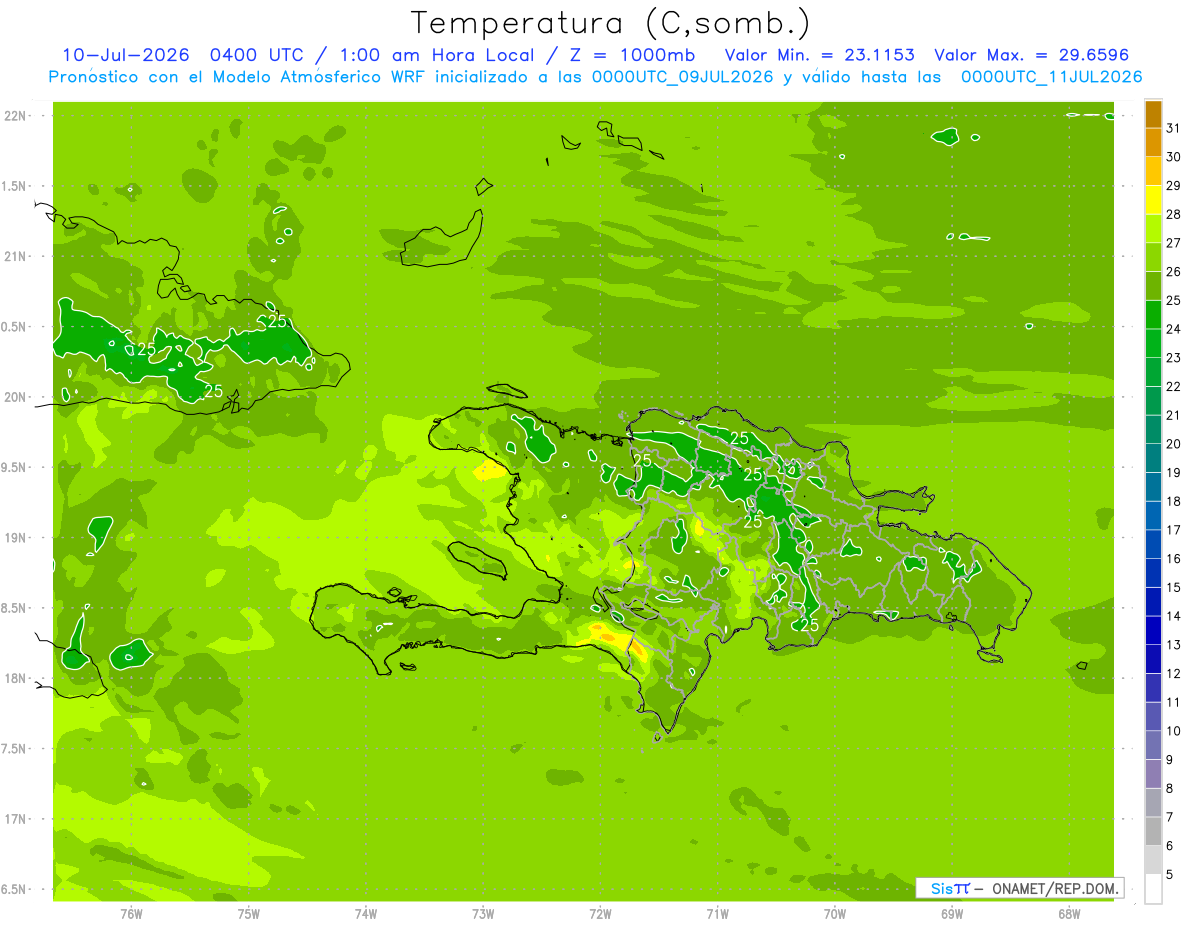This screenshot has width=1200, height=927.
Task: Click the gray legend color between 6 and 7
Action: click(x=1153, y=831)
